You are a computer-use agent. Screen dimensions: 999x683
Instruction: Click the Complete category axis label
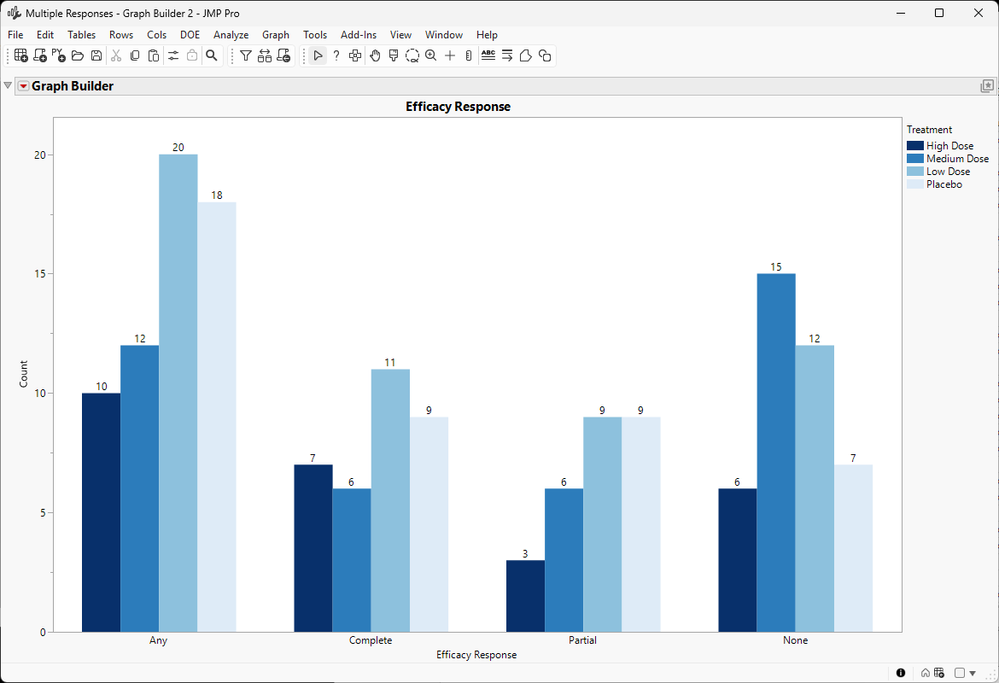371,640
